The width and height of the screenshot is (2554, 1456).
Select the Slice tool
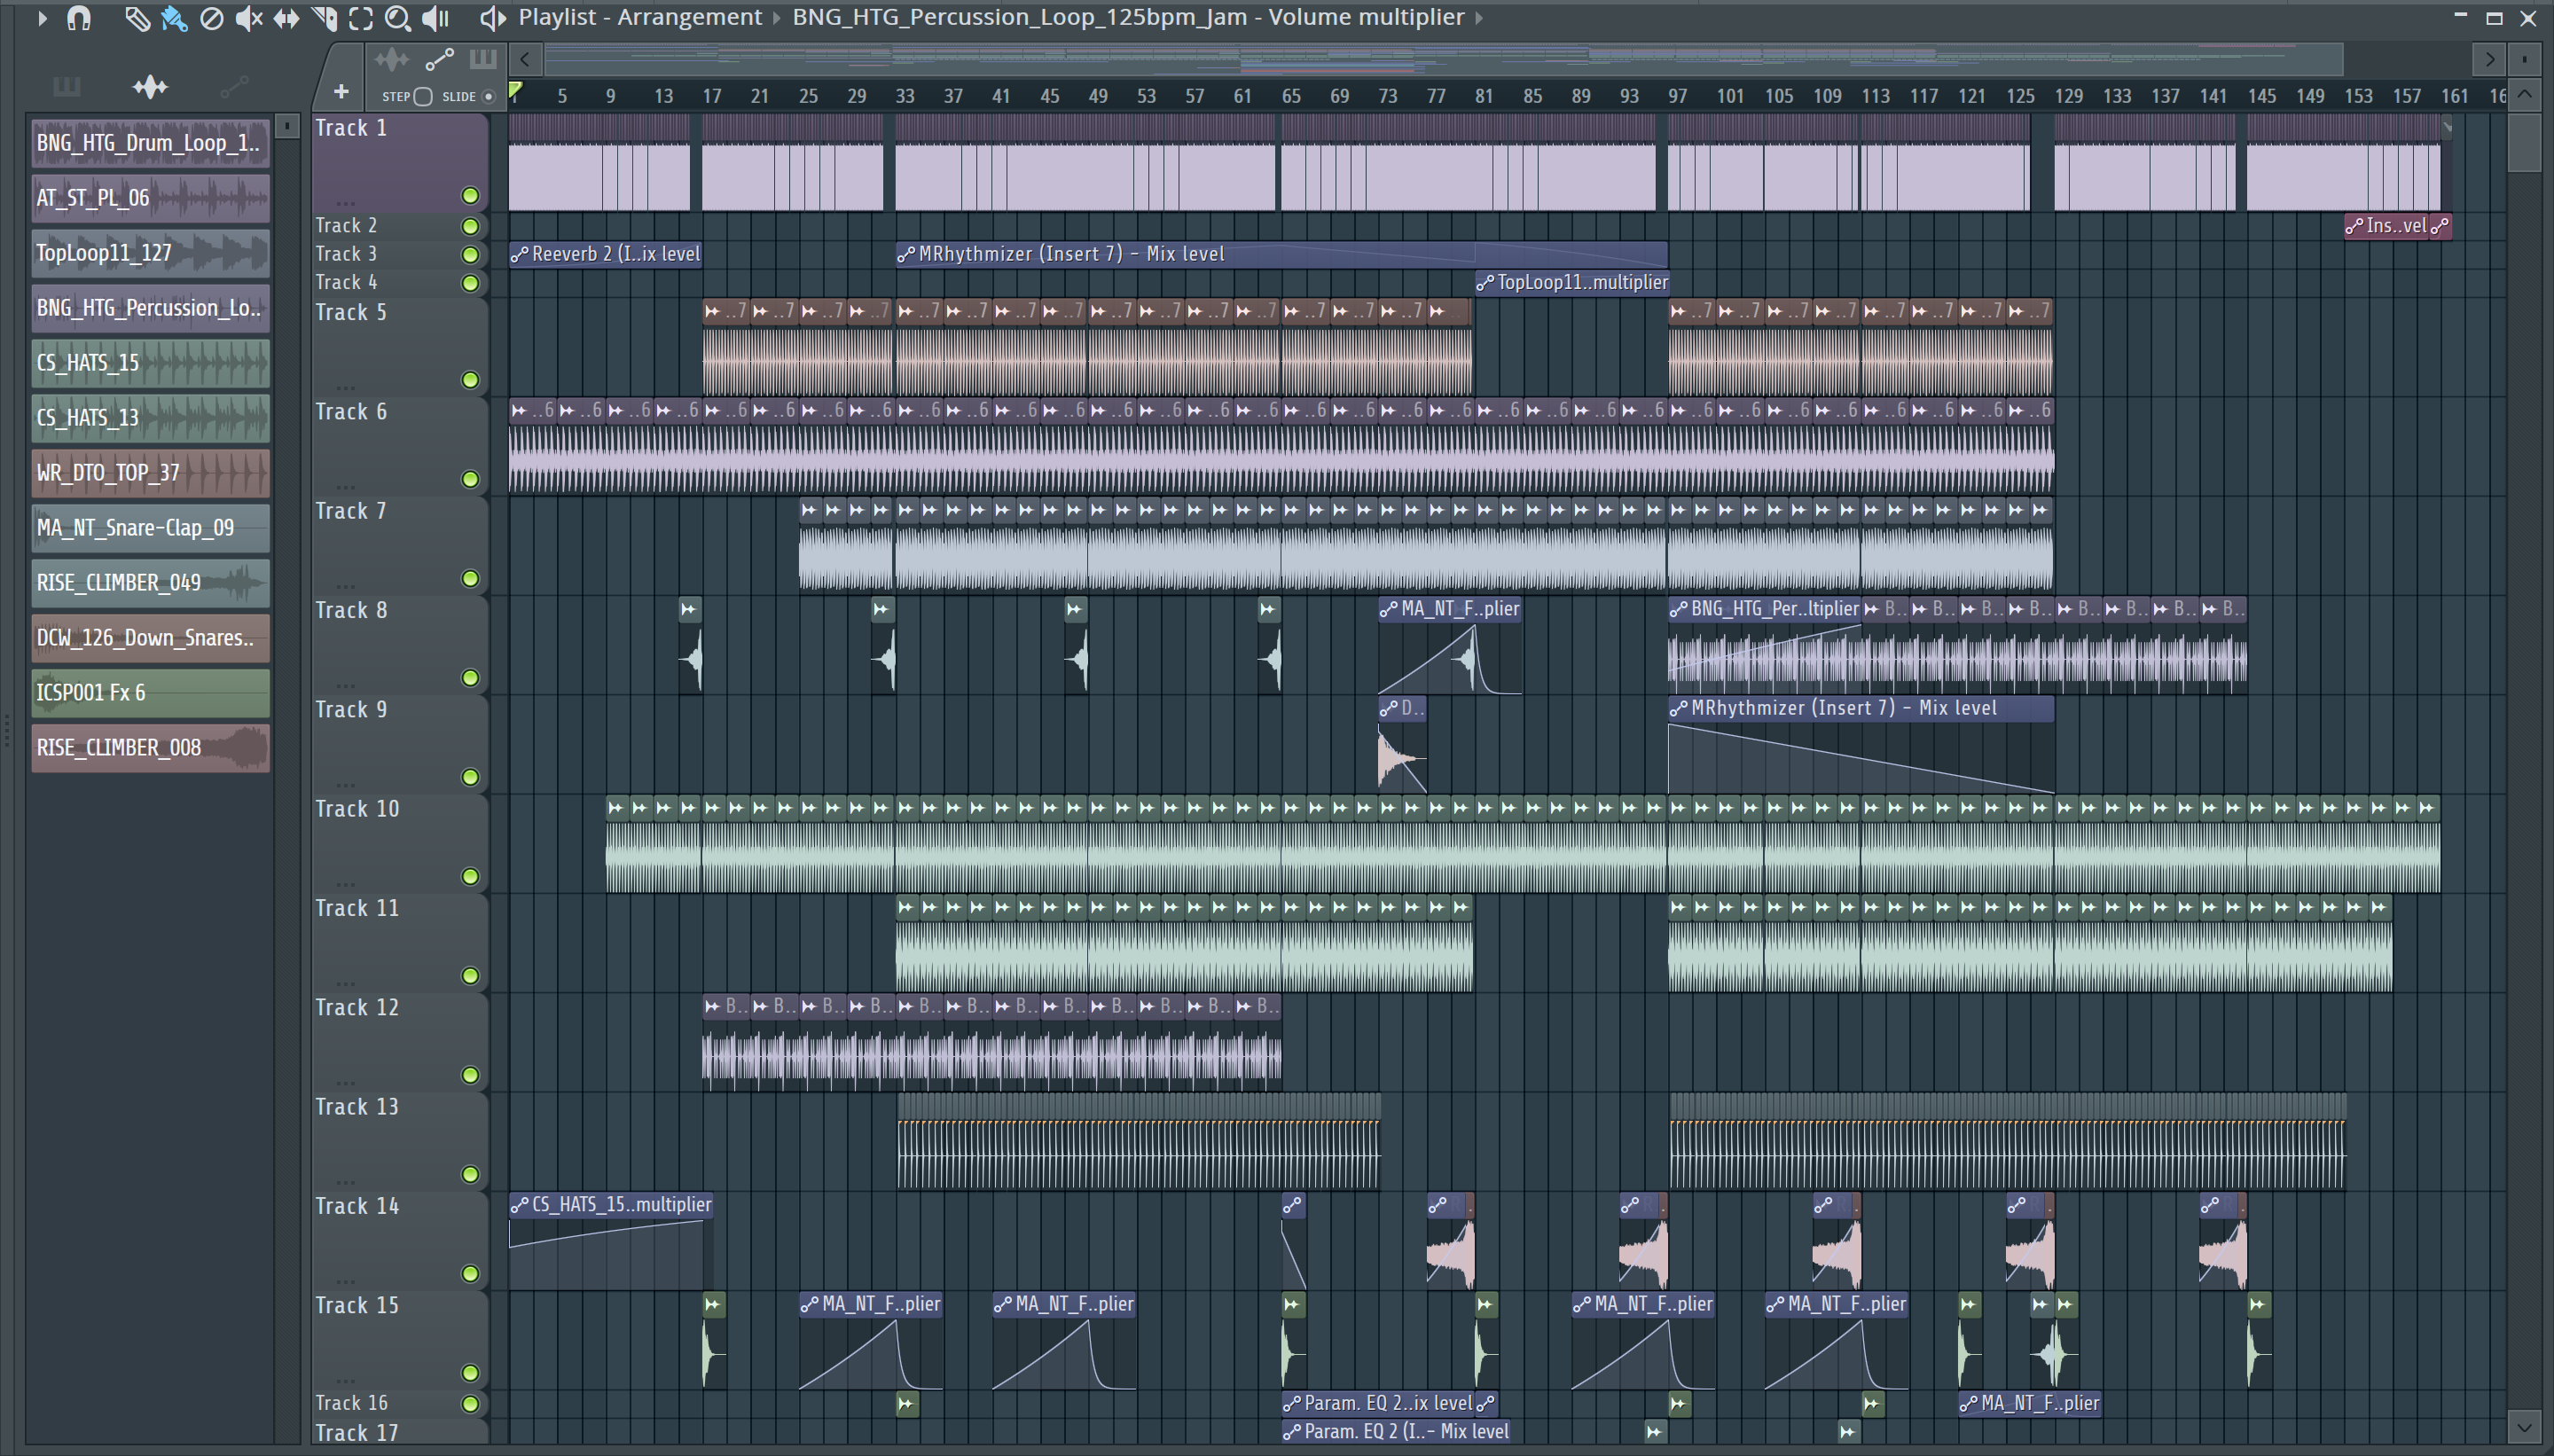click(x=324, y=18)
